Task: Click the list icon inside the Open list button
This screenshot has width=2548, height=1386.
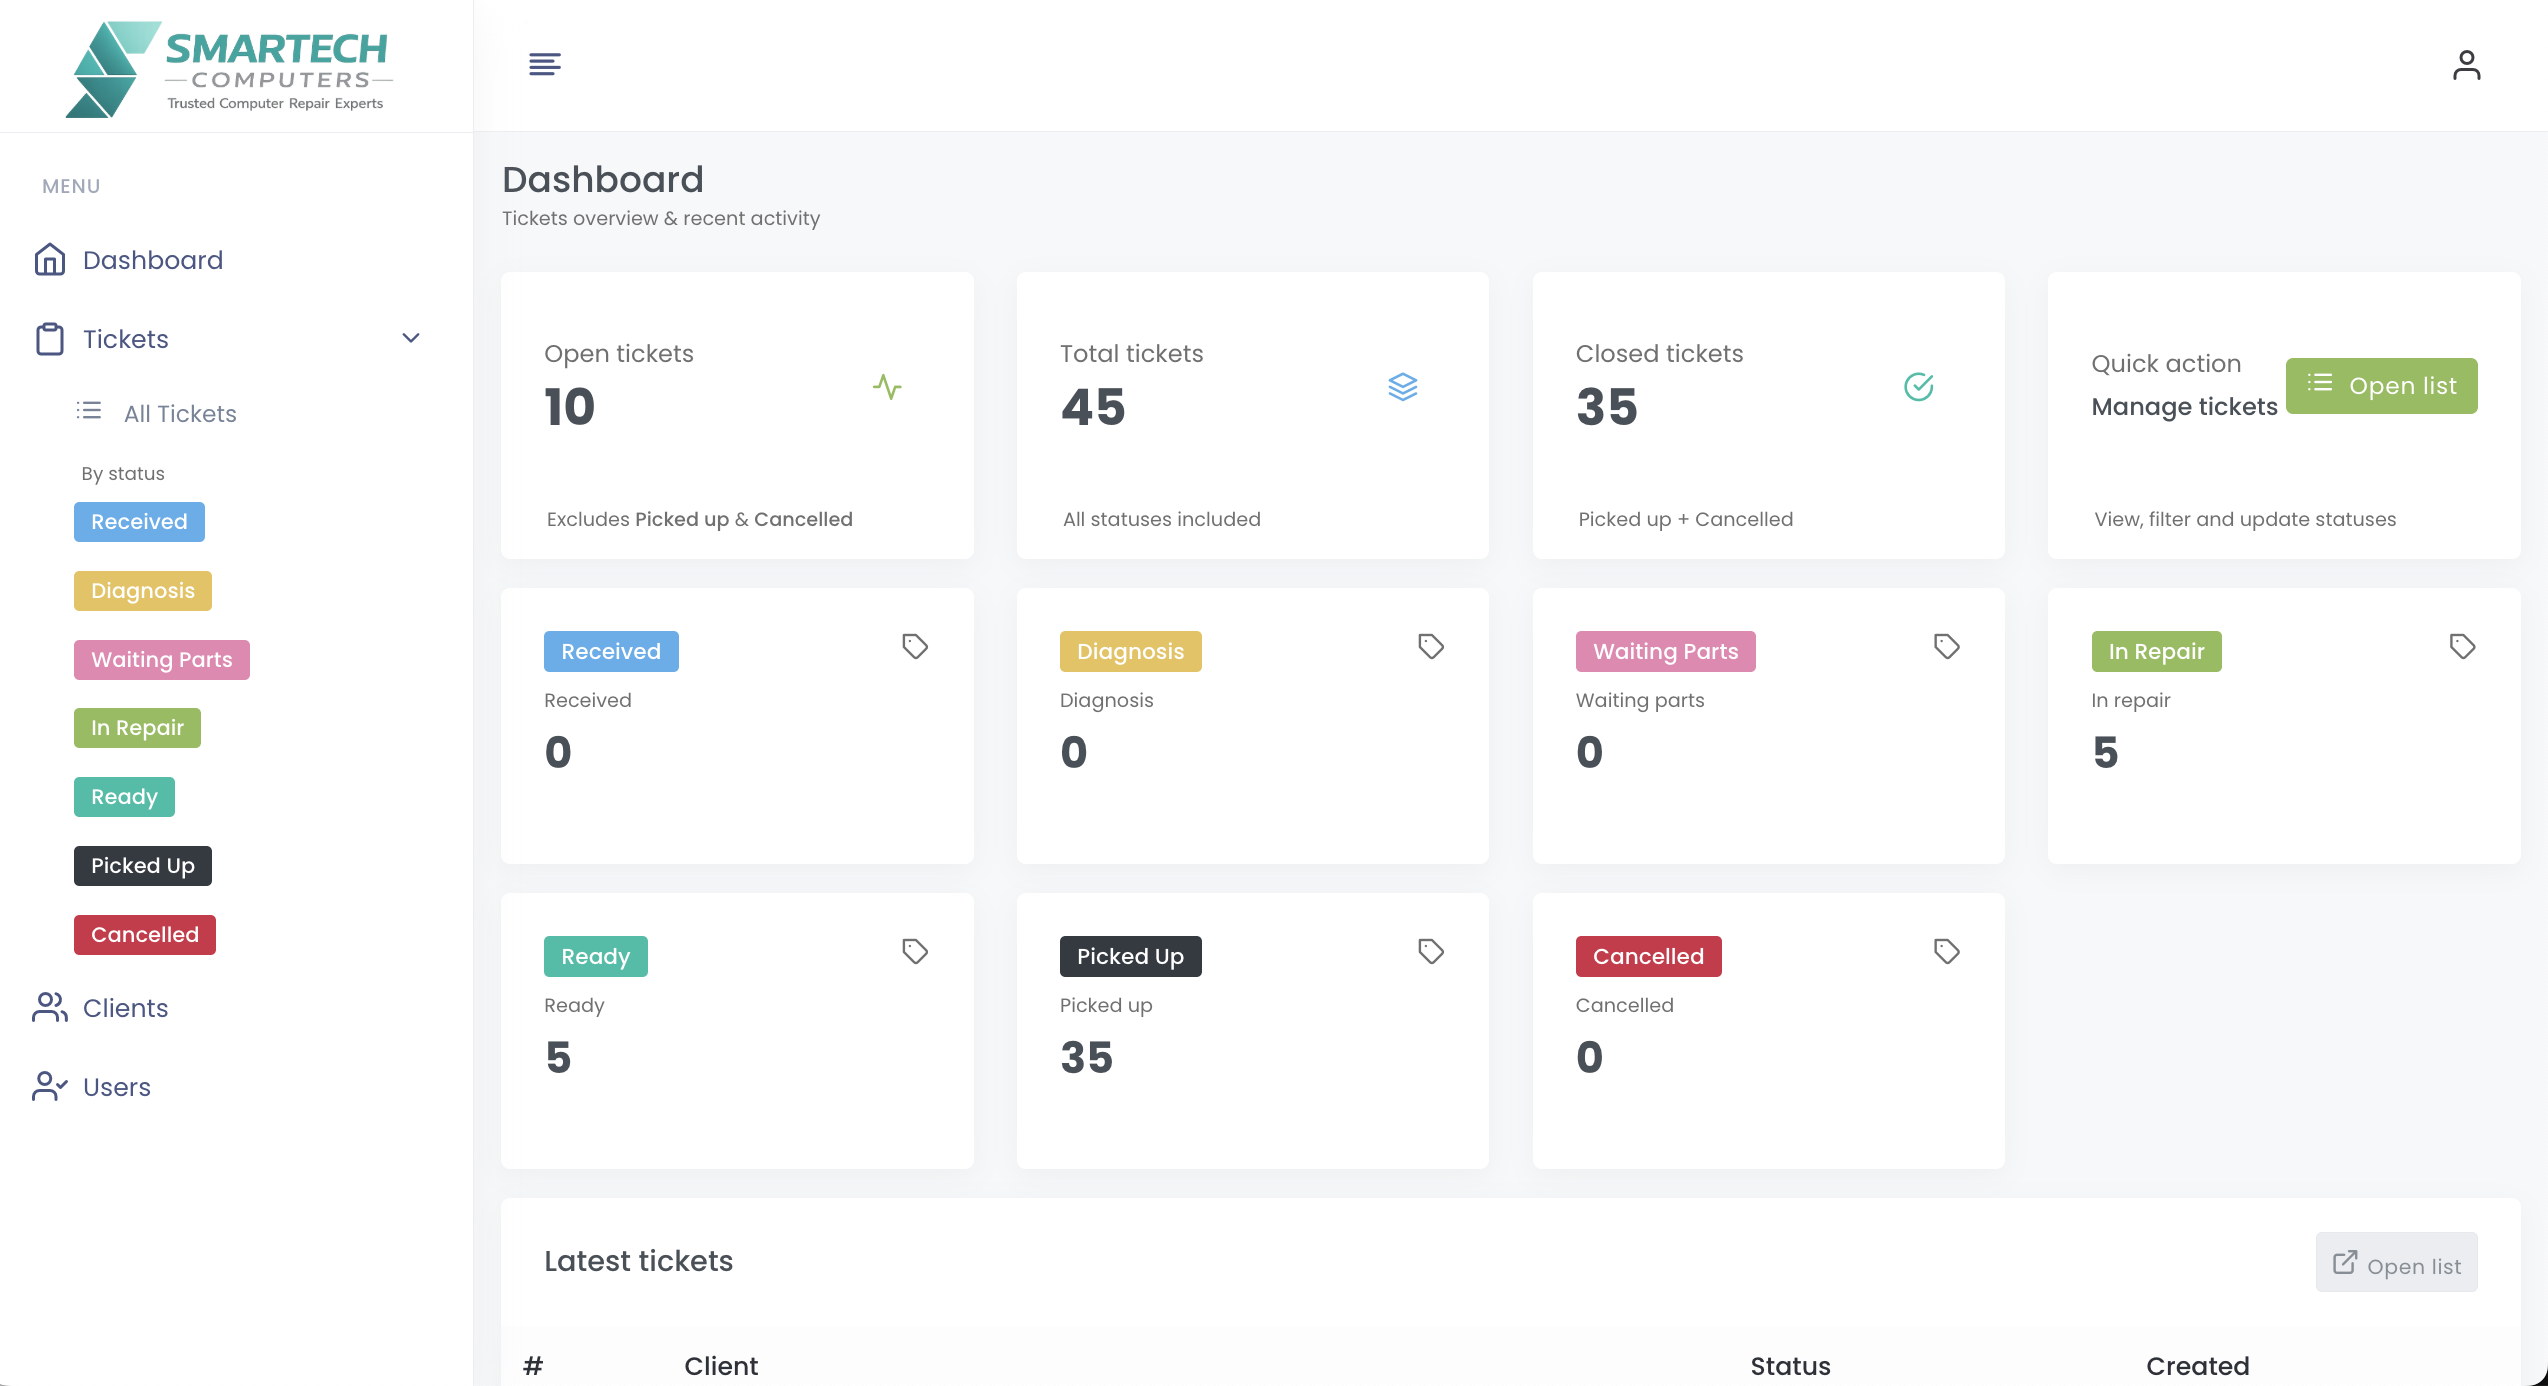Action: click(x=2320, y=384)
